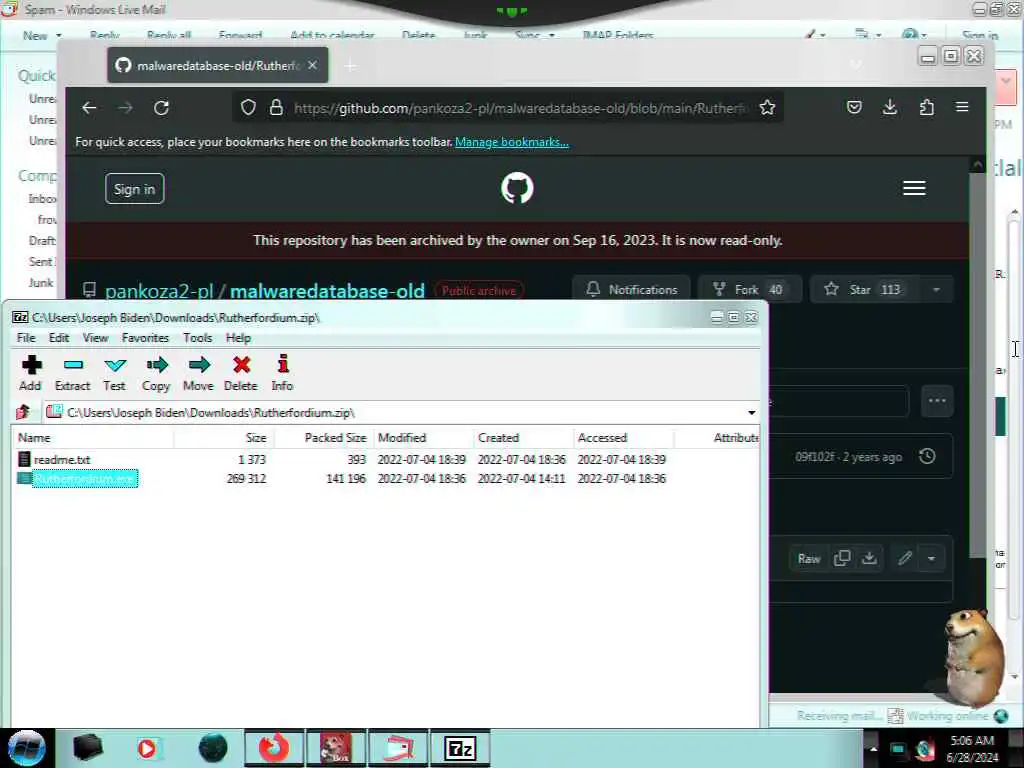This screenshot has height=768, width=1024.
Task: Click the GitHub Sign in button
Action: (135, 189)
